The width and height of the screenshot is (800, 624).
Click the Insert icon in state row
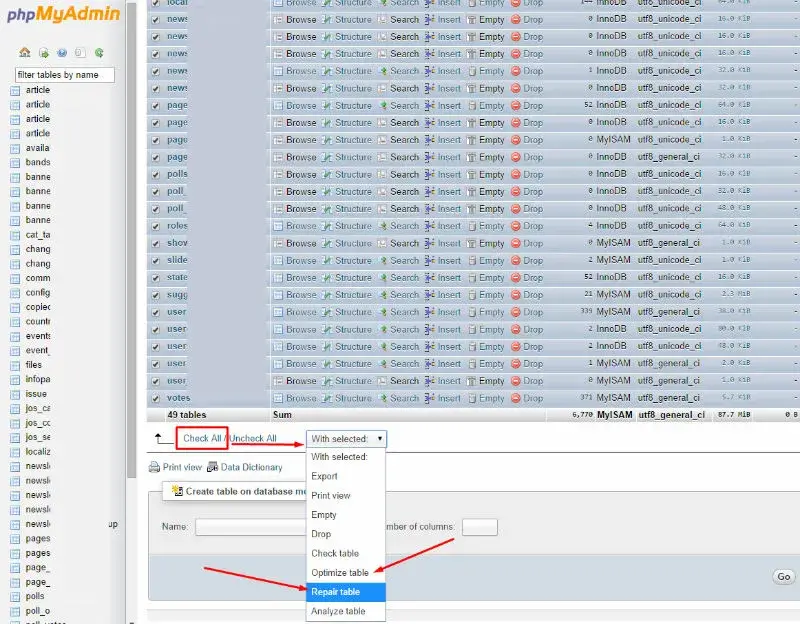430,278
